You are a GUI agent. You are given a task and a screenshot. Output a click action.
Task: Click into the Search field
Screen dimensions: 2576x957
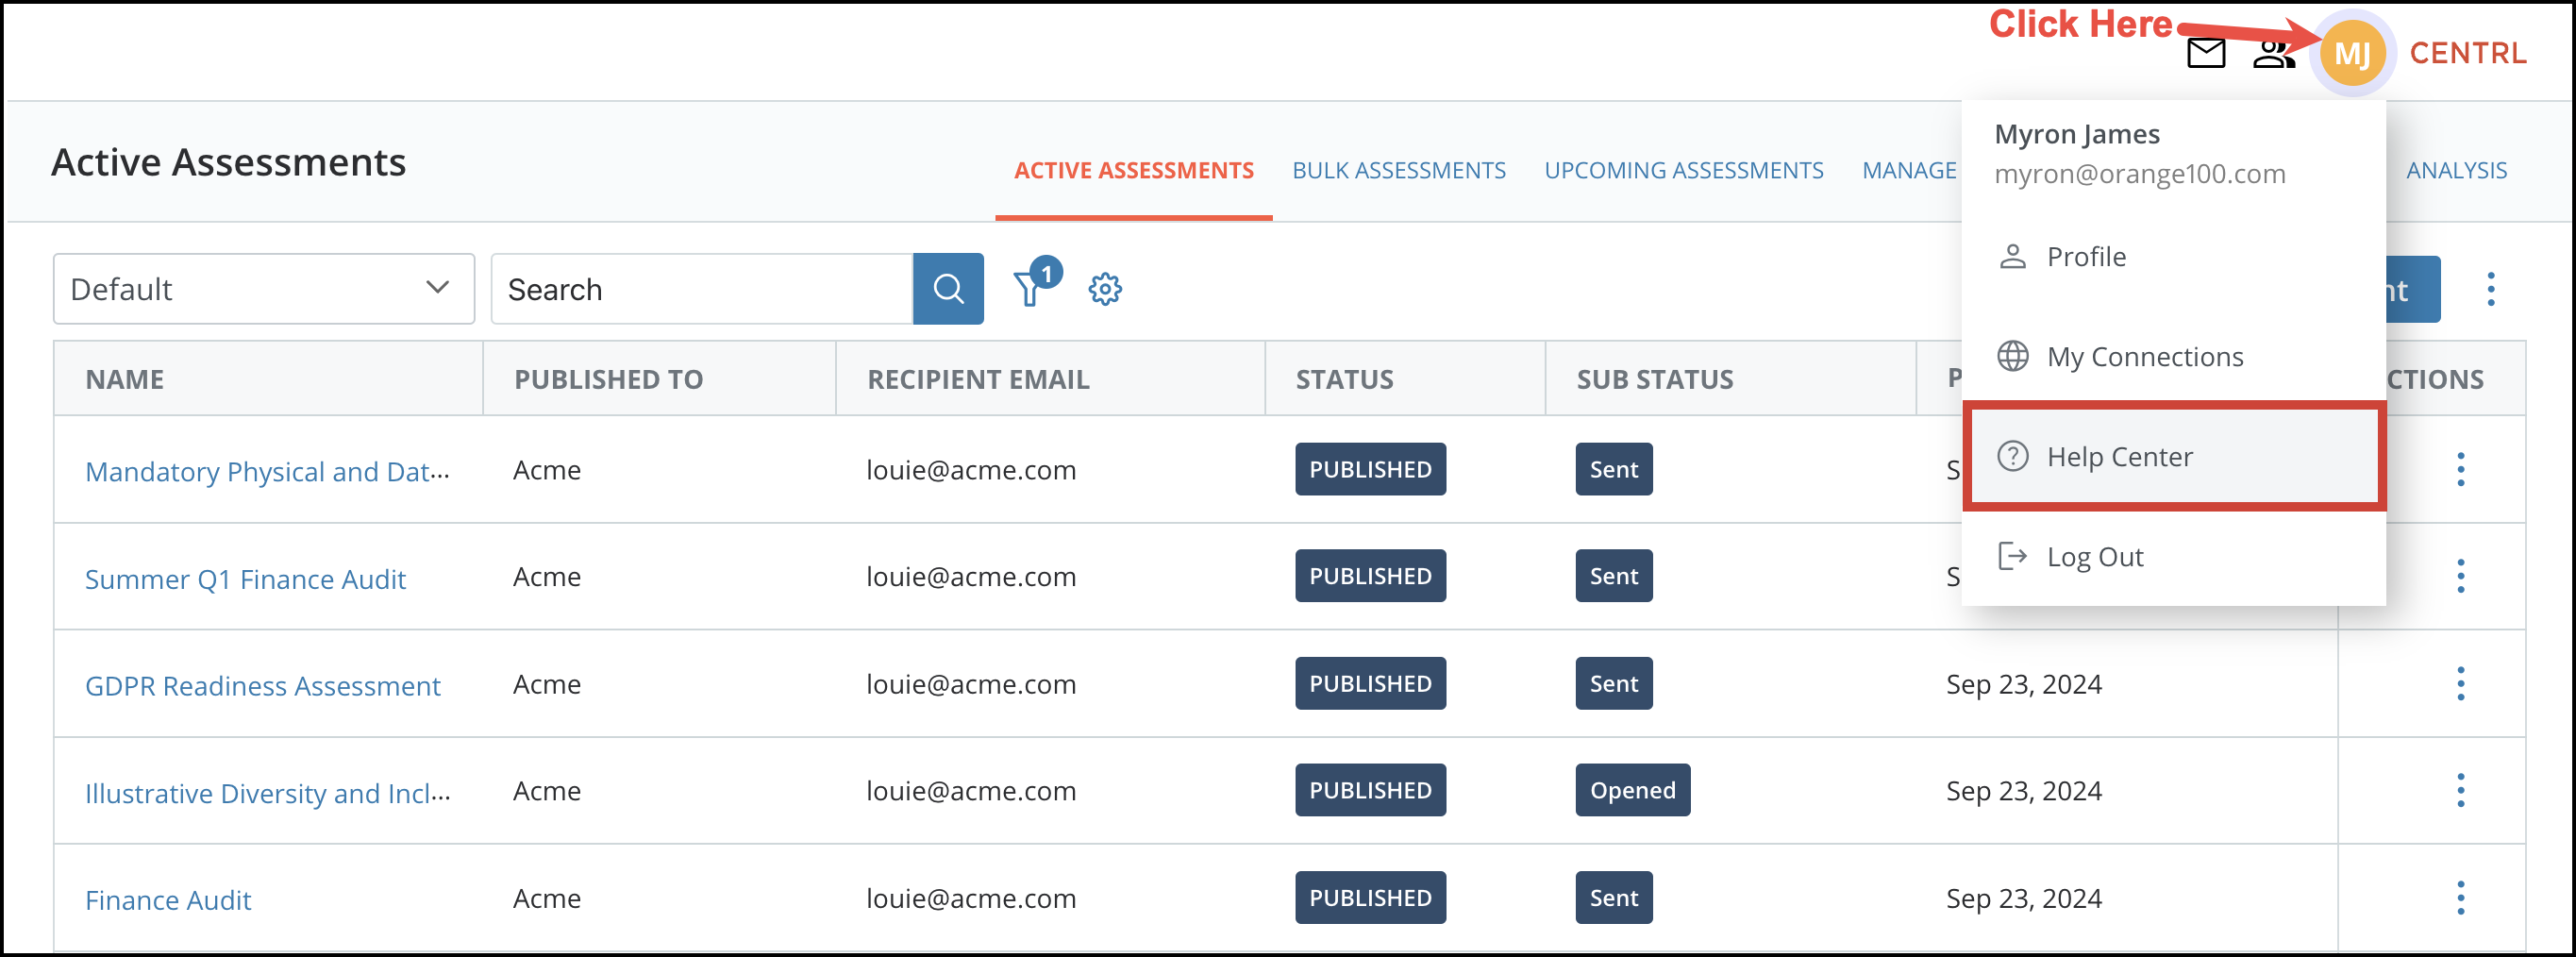pyautogui.click(x=702, y=289)
